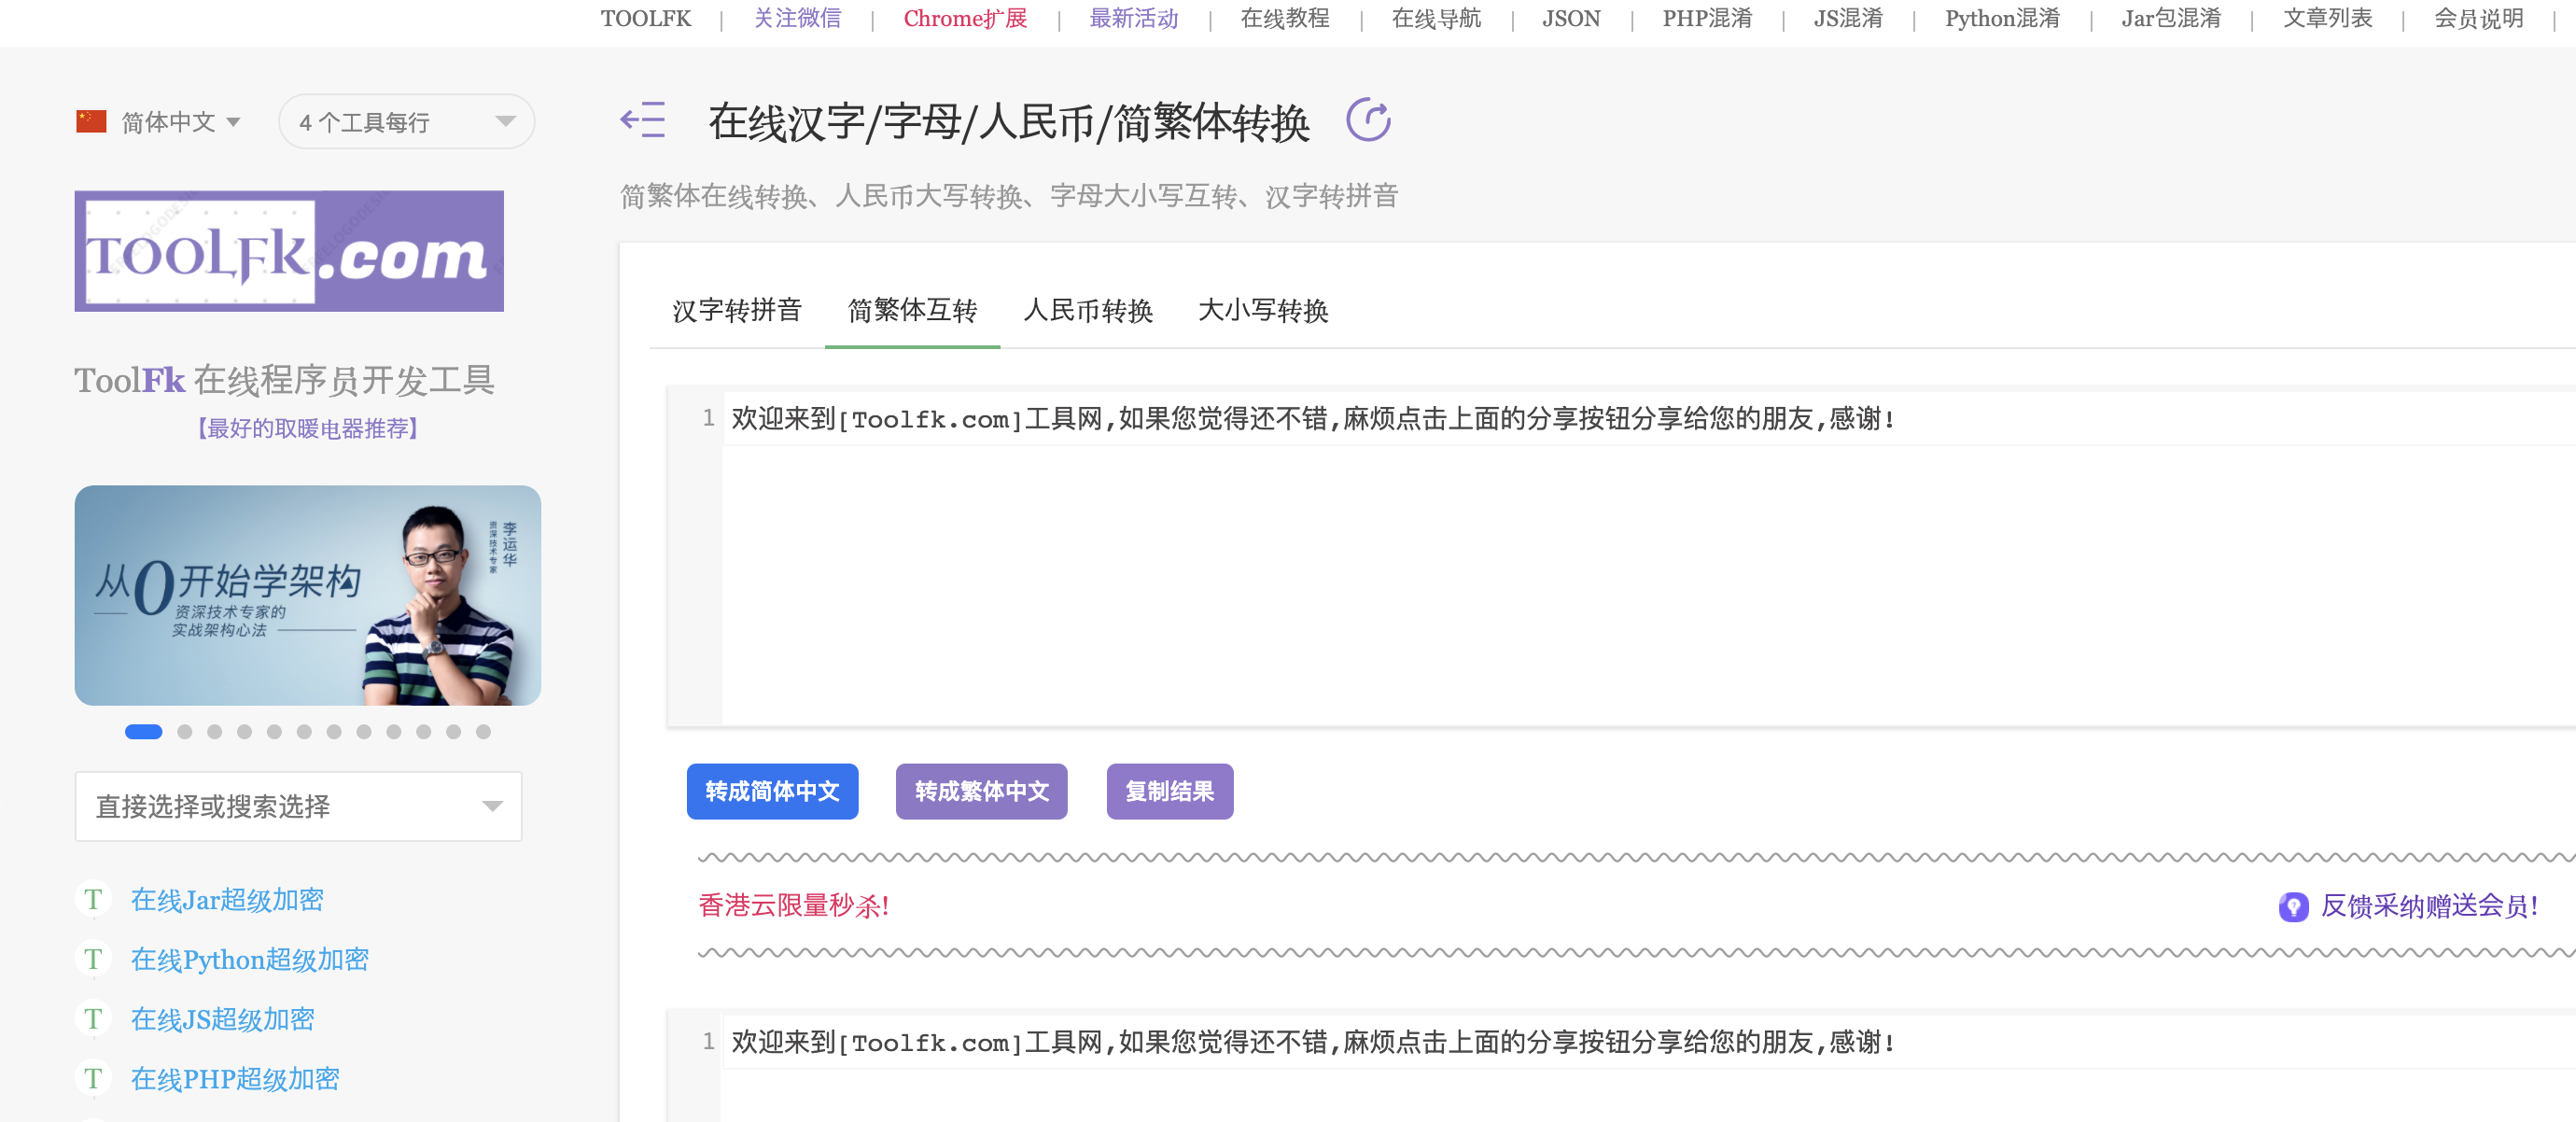
Task: Select the second carousel indicator dot
Action: tap(184, 731)
